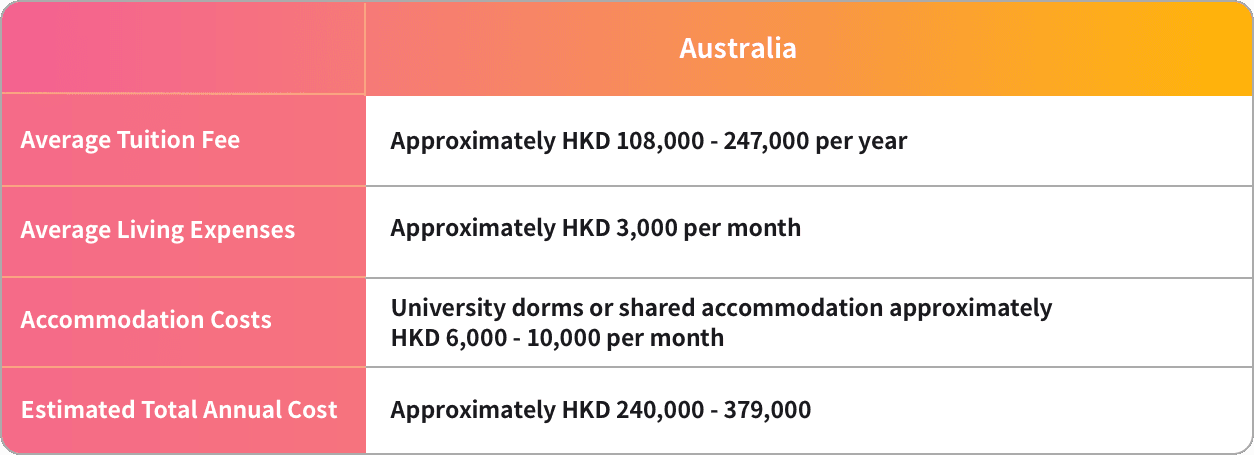Select the Average Tuition Fee row label
The height and width of the screenshot is (455, 1254).
pos(130,140)
